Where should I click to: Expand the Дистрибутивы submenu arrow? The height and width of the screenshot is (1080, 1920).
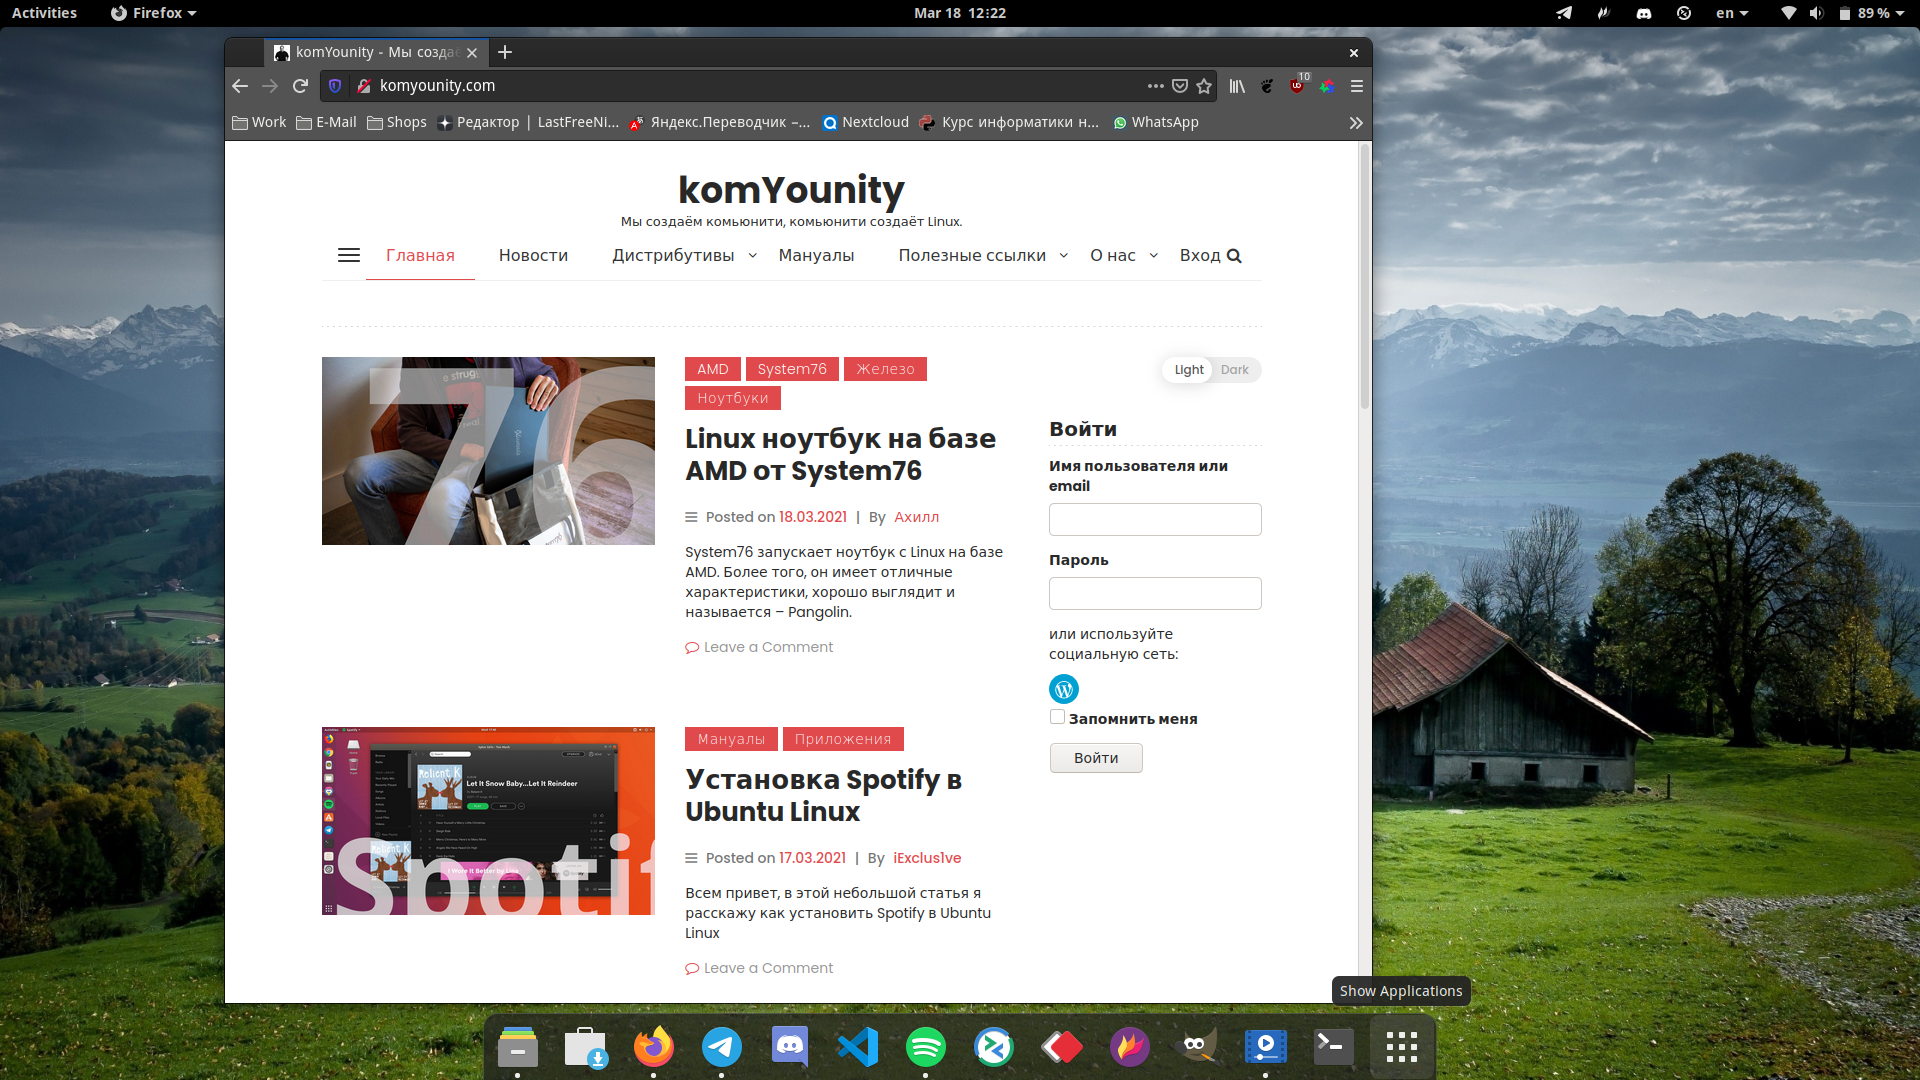(x=753, y=256)
